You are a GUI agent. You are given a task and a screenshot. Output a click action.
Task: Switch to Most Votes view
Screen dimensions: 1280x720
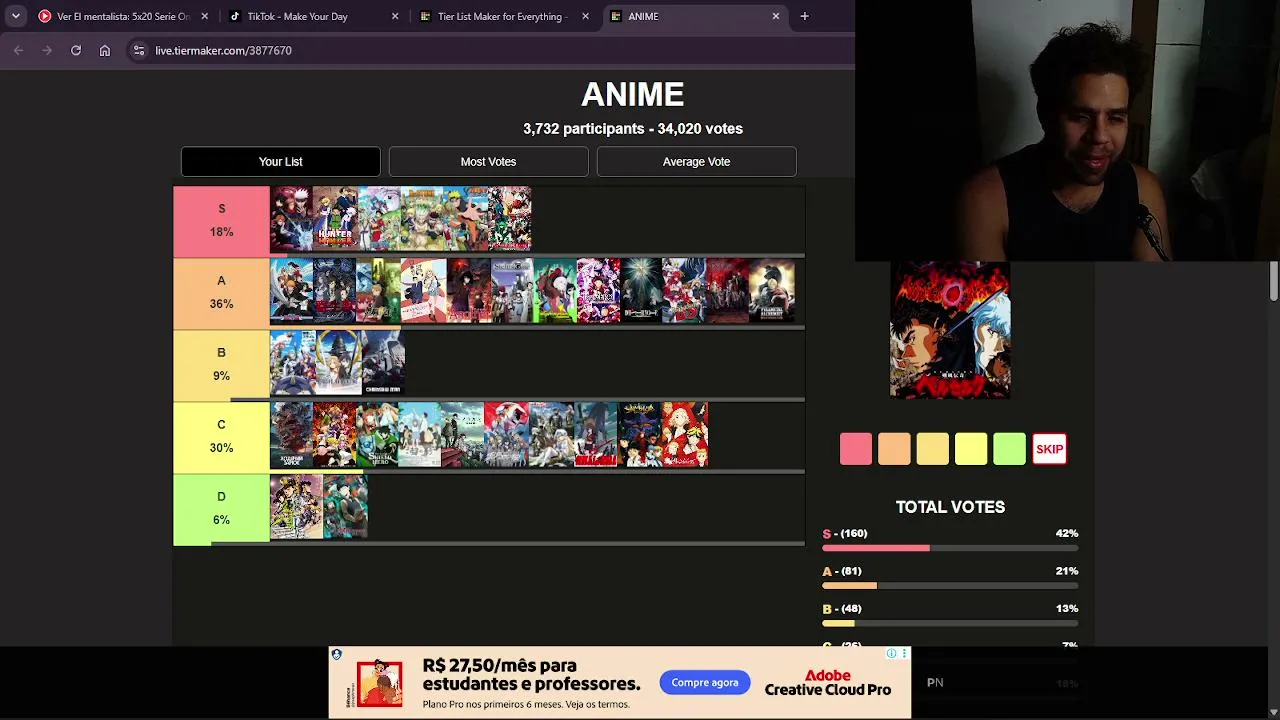click(488, 161)
